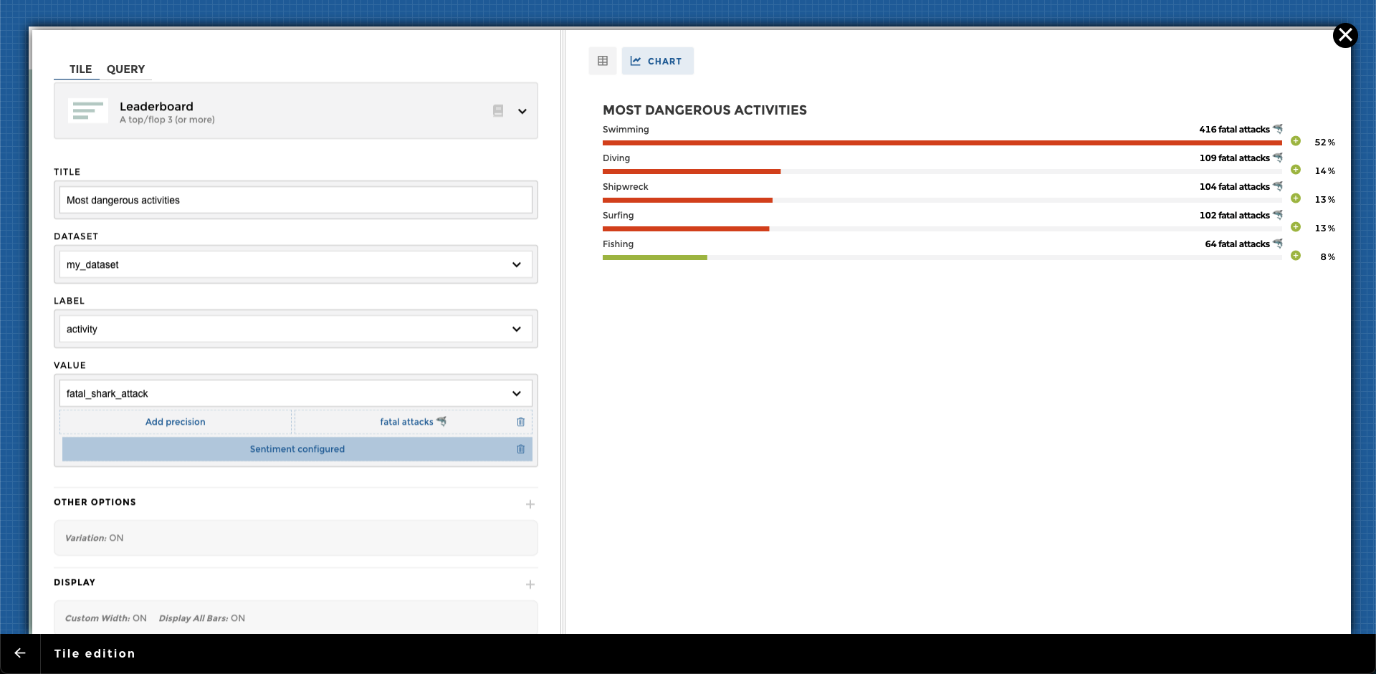Click the 52 % value

[x=1325, y=142]
